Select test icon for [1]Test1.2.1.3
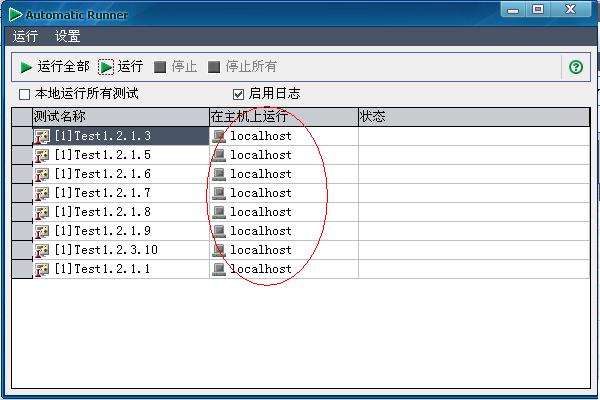 [x=42, y=136]
